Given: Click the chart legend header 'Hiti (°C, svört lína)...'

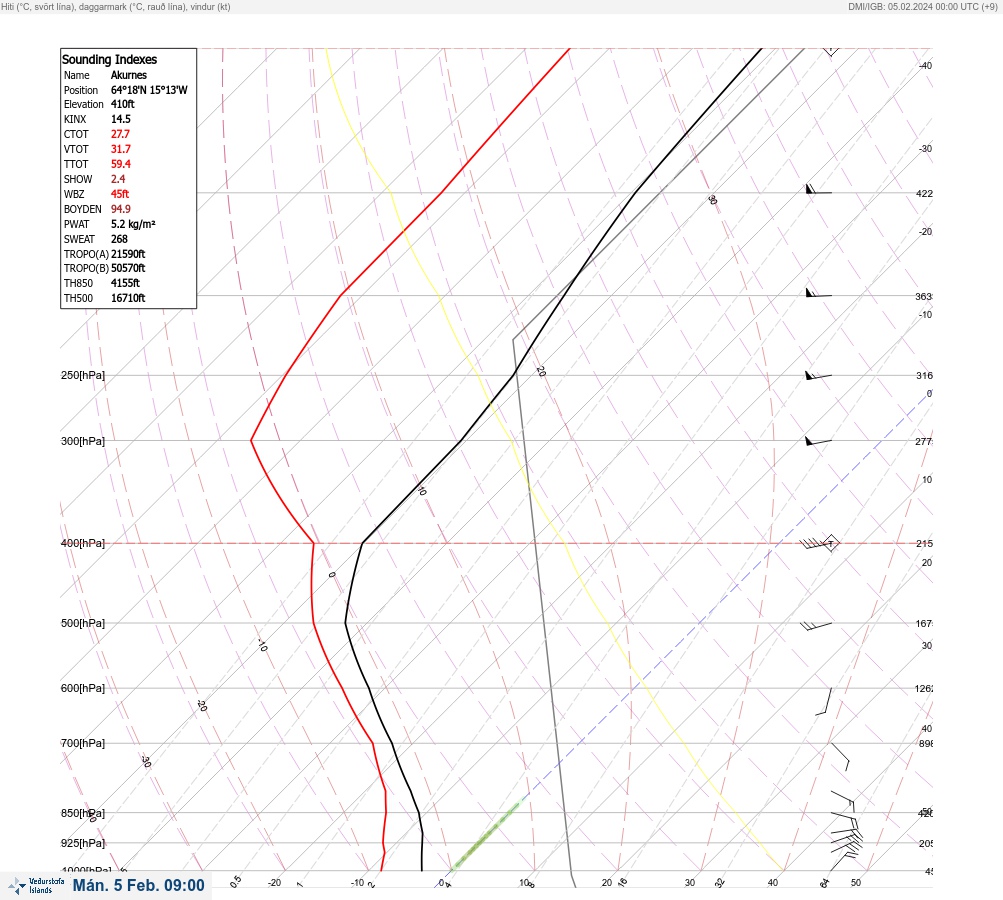Looking at the screenshot, I should point(116,7).
